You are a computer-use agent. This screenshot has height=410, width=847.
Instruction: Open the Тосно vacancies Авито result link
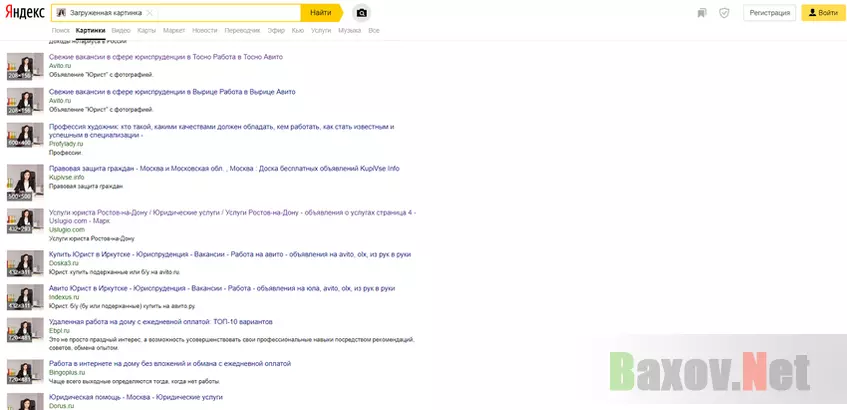(x=166, y=57)
